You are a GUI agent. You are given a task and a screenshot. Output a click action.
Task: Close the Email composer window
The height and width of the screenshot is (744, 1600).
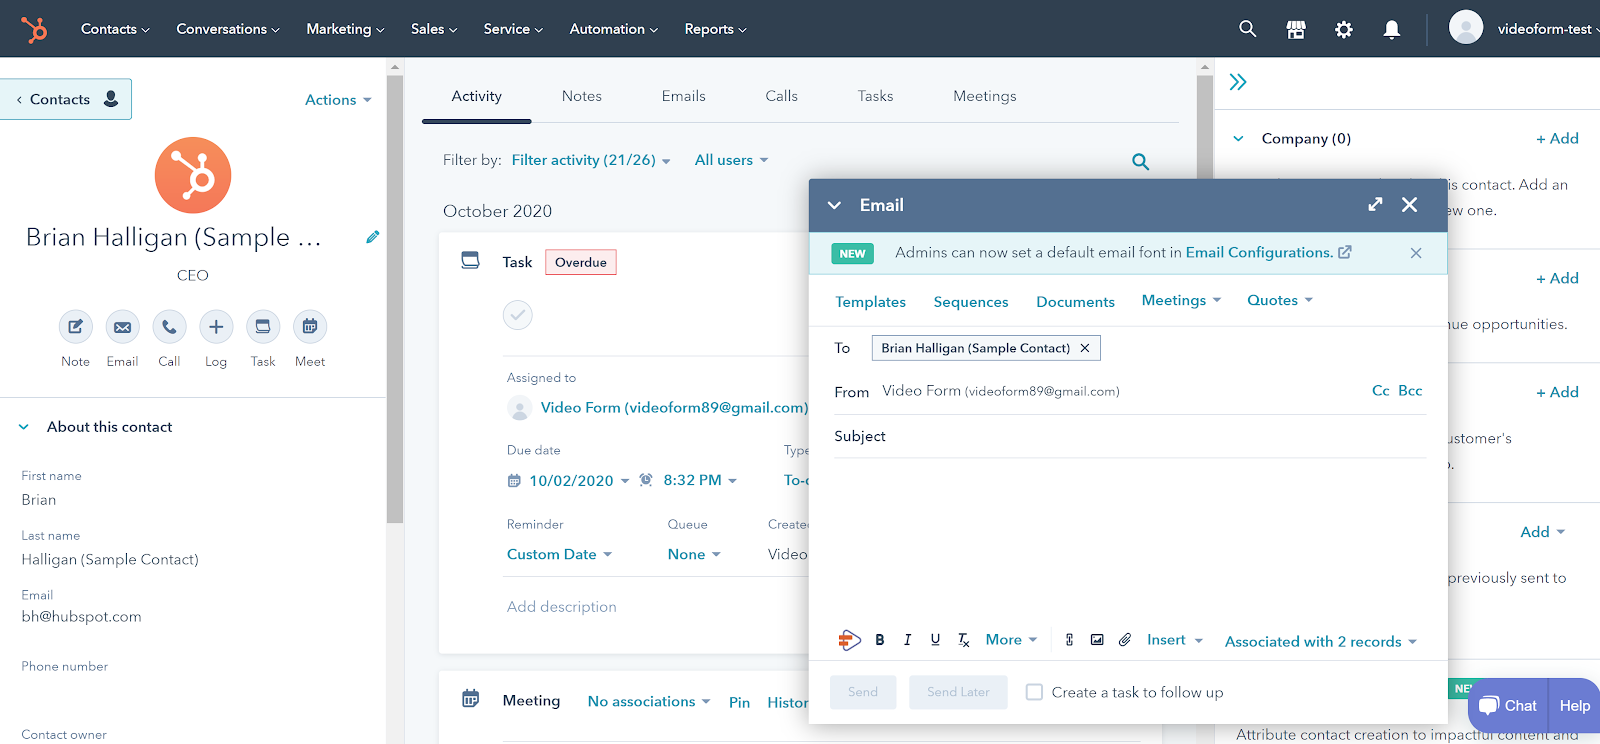pos(1409,204)
